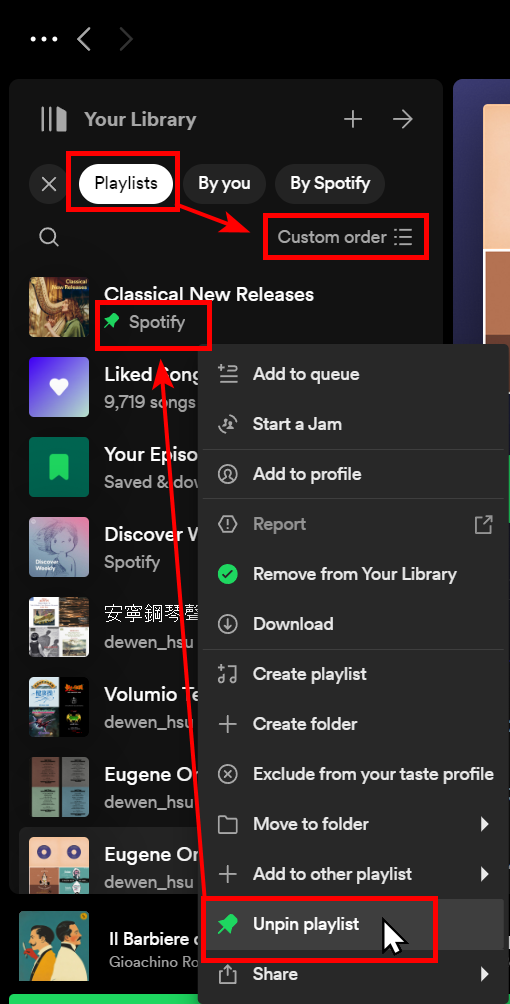Expand the Move to folder submenu
Image resolution: width=510 pixels, height=1004 pixels.
(x=354, y=824)
